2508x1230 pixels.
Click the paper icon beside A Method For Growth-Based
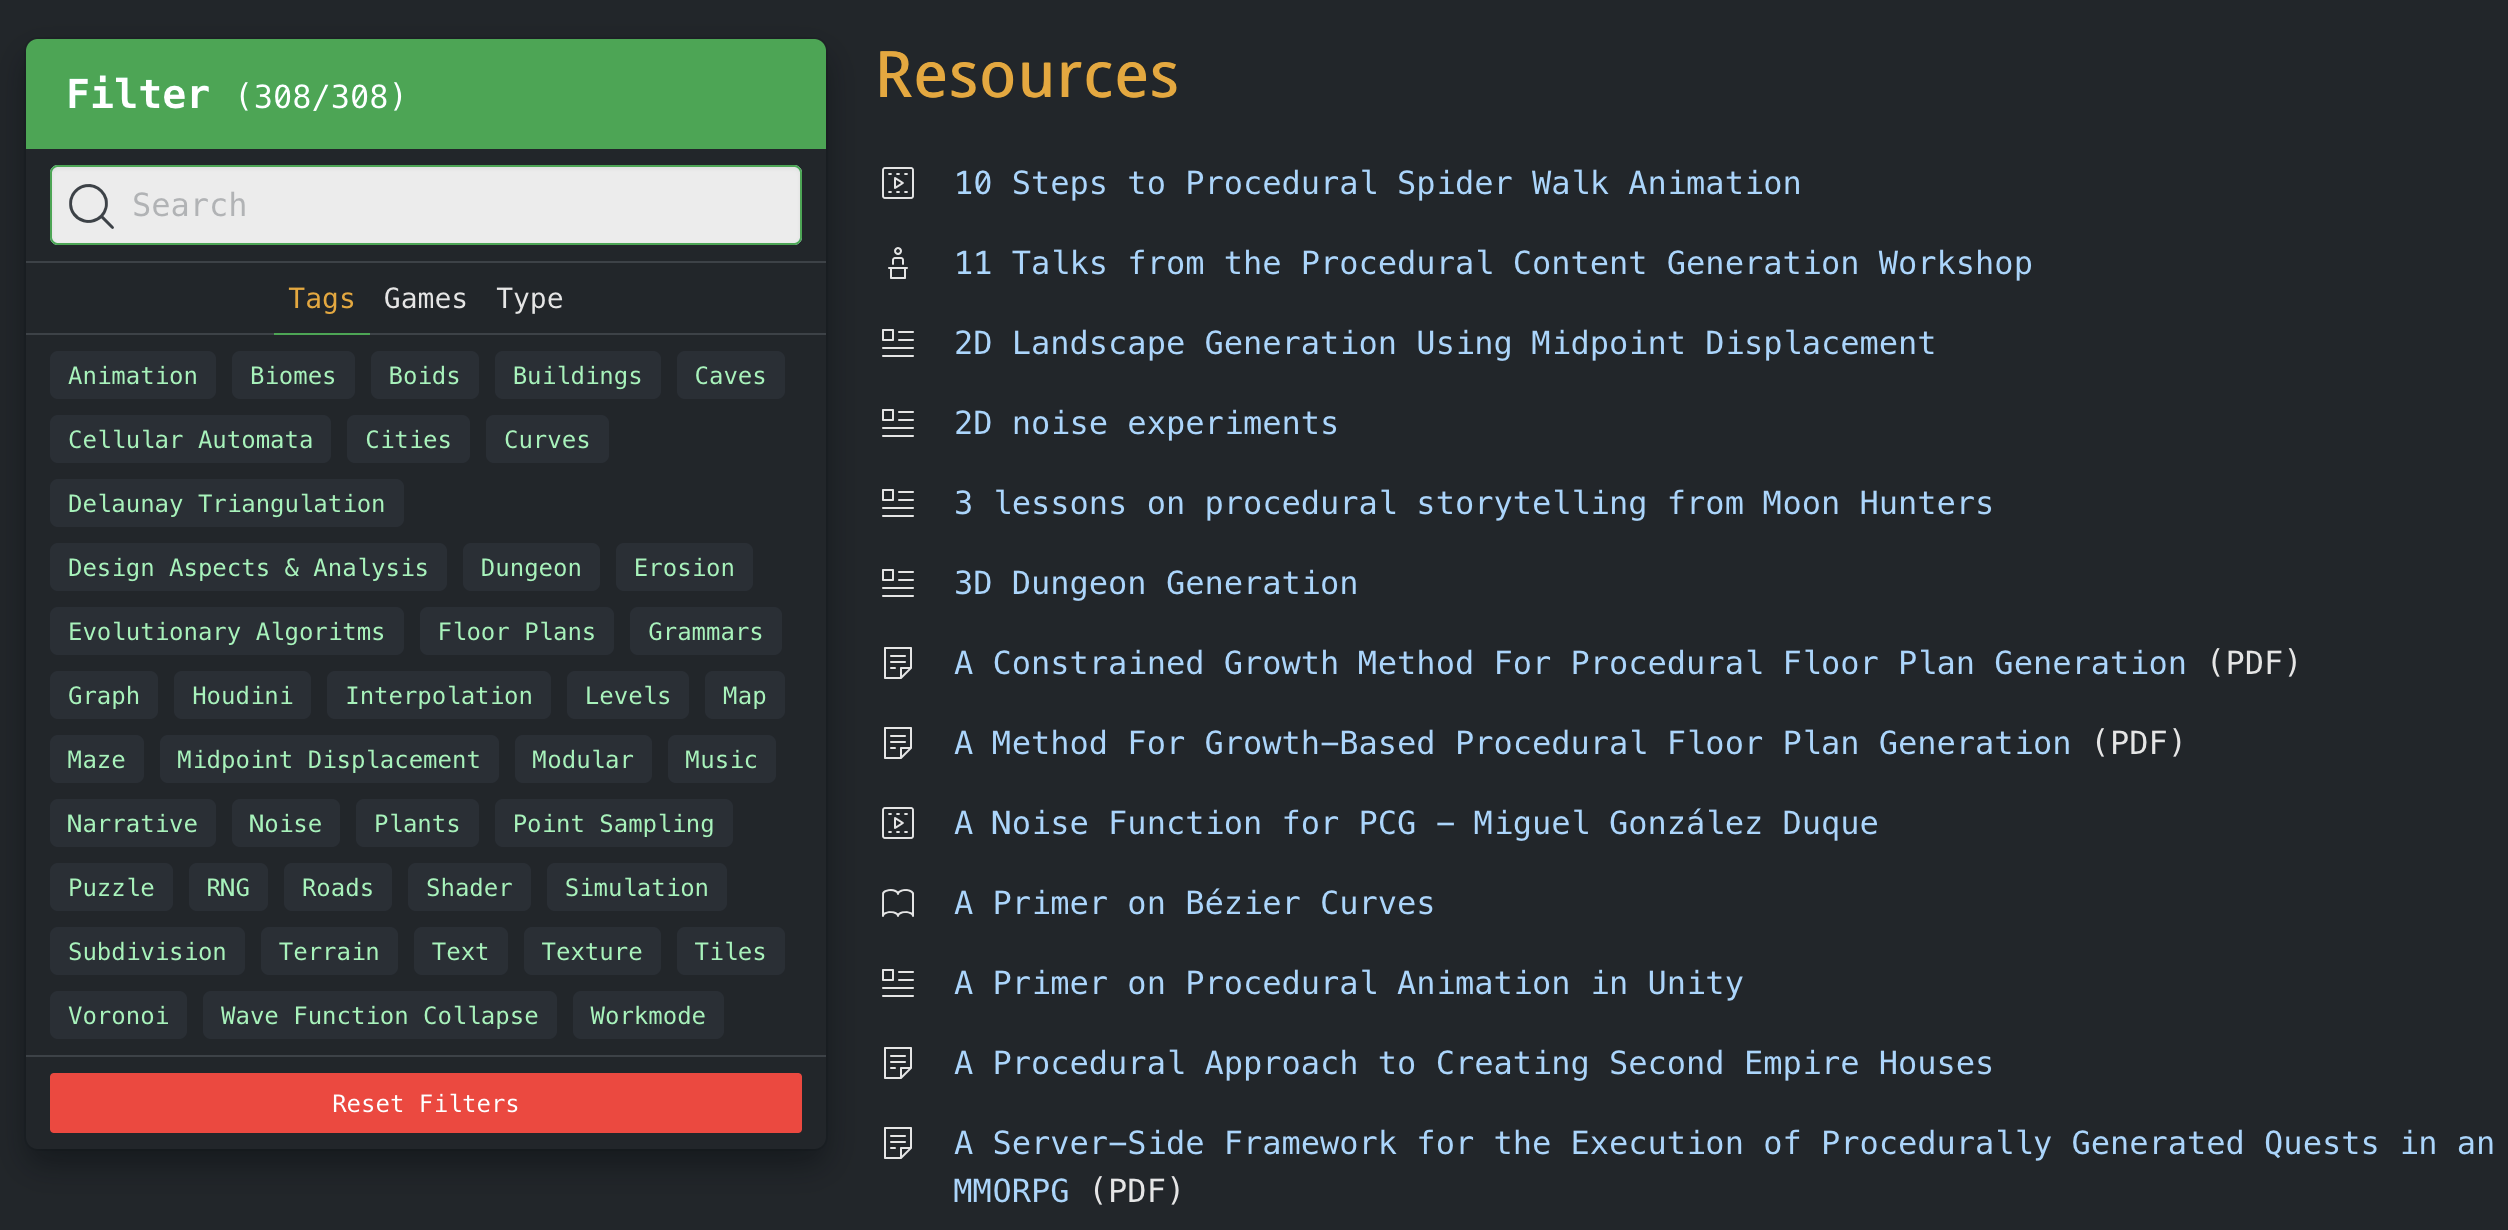tap(898, 743)
